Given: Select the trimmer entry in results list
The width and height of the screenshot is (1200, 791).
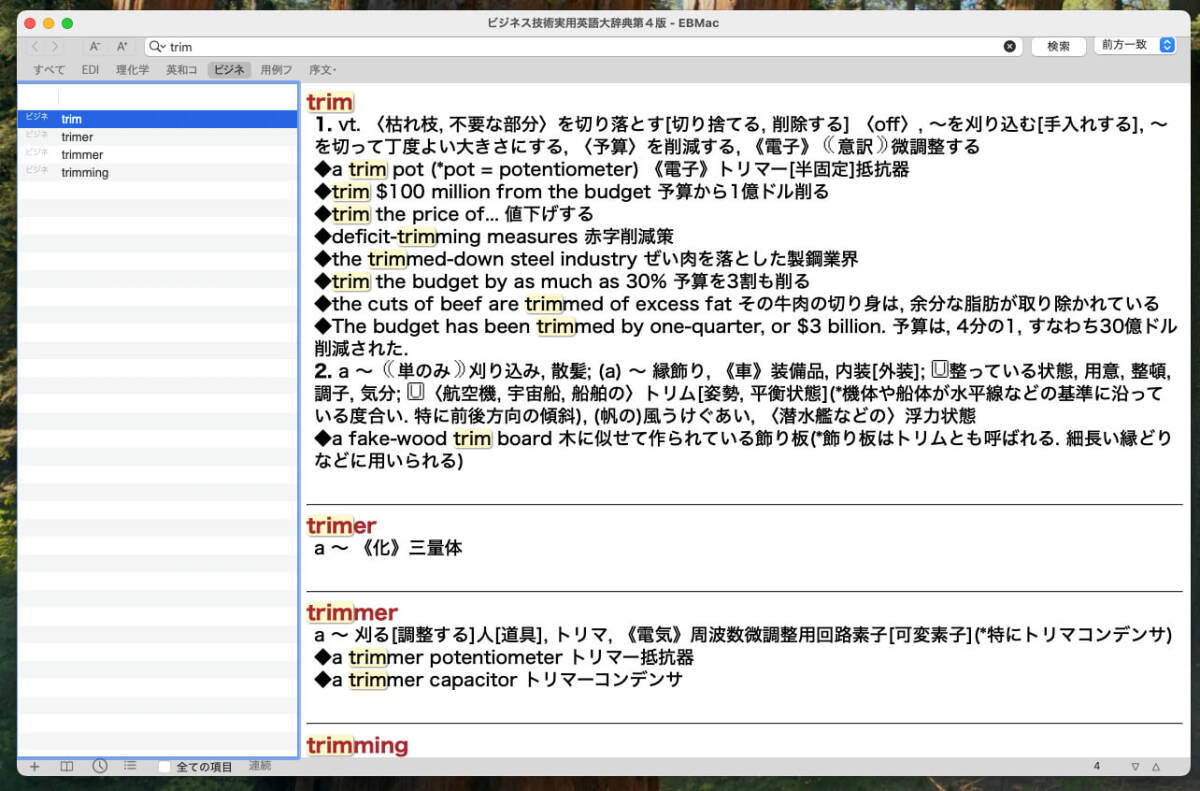Looking at the screenshot, I should pyautogui.click(x=82, y=155).
